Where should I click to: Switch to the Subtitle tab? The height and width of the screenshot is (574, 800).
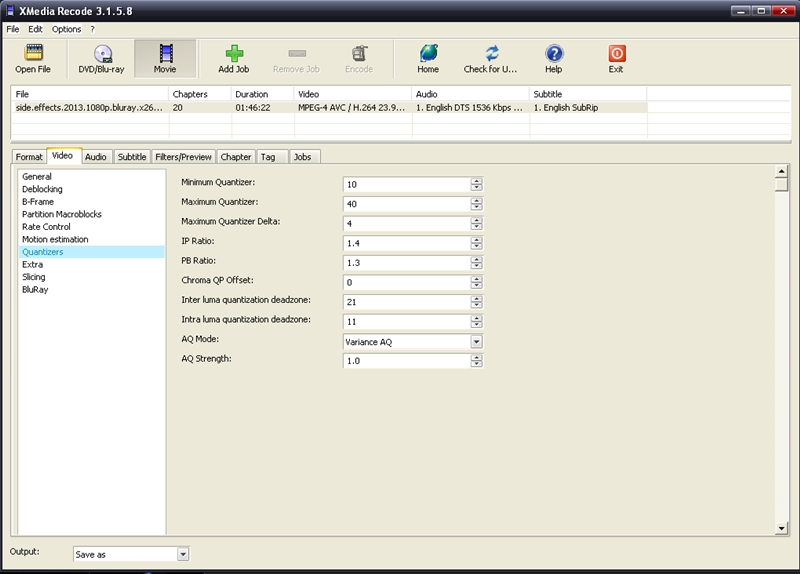pyautogui.click(x=132, y=157)
